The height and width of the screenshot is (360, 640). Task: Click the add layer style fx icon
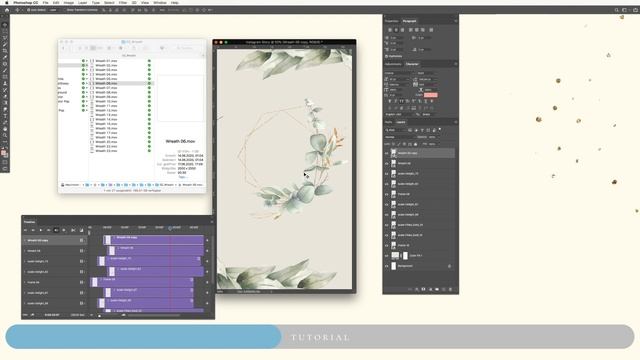coord(417,289)
